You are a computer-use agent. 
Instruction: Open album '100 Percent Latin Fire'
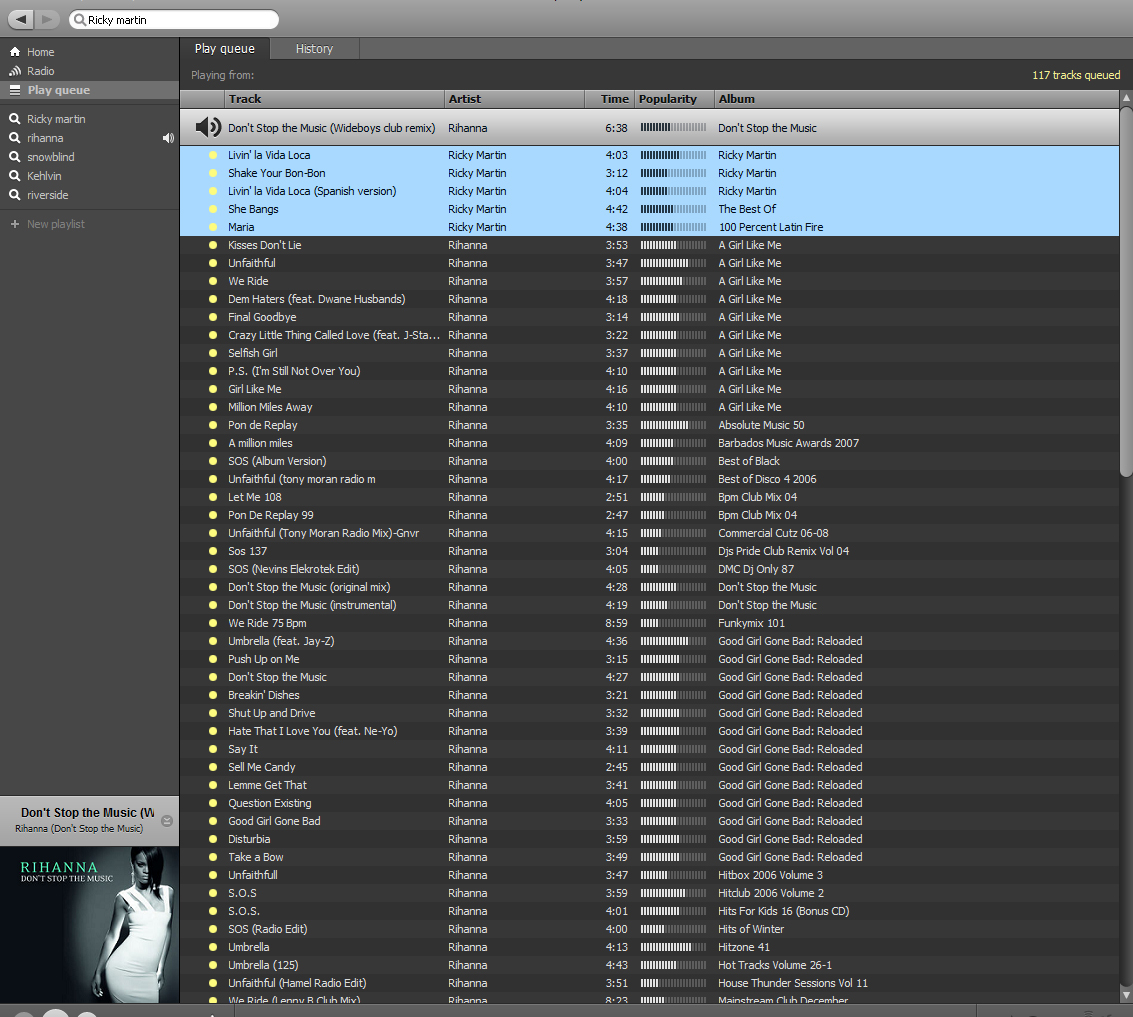click(770, 227)
